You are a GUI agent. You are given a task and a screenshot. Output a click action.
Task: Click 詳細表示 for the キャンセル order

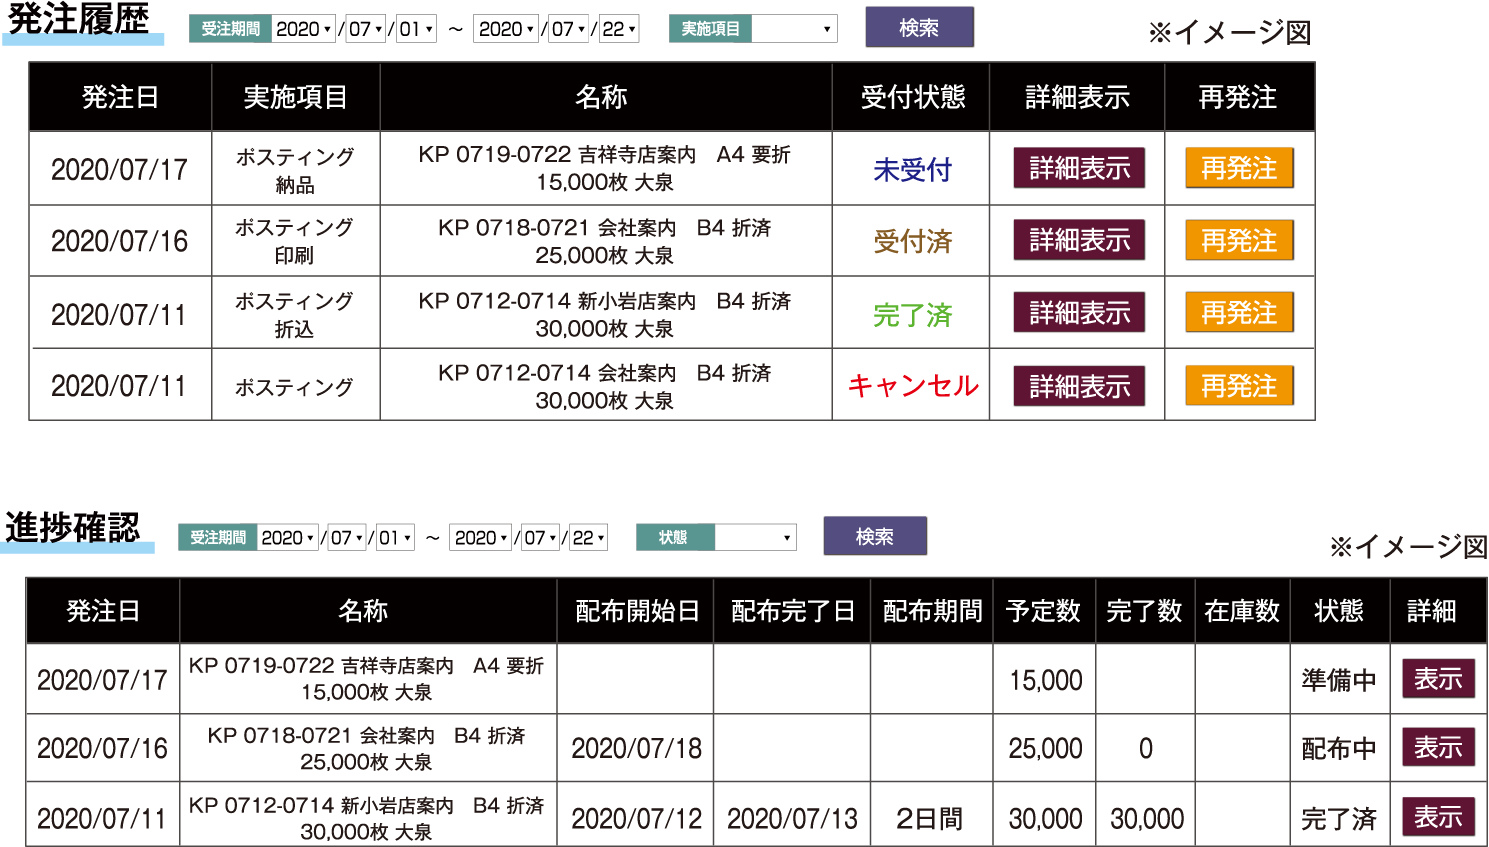1079,386
